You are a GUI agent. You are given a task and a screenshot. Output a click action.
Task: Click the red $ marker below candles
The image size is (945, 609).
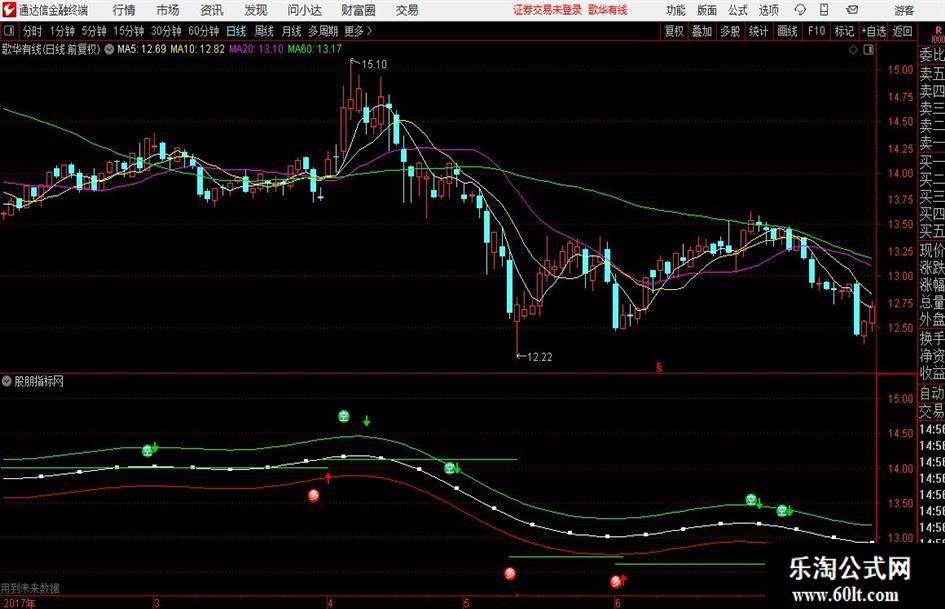[x=659, y=367]
